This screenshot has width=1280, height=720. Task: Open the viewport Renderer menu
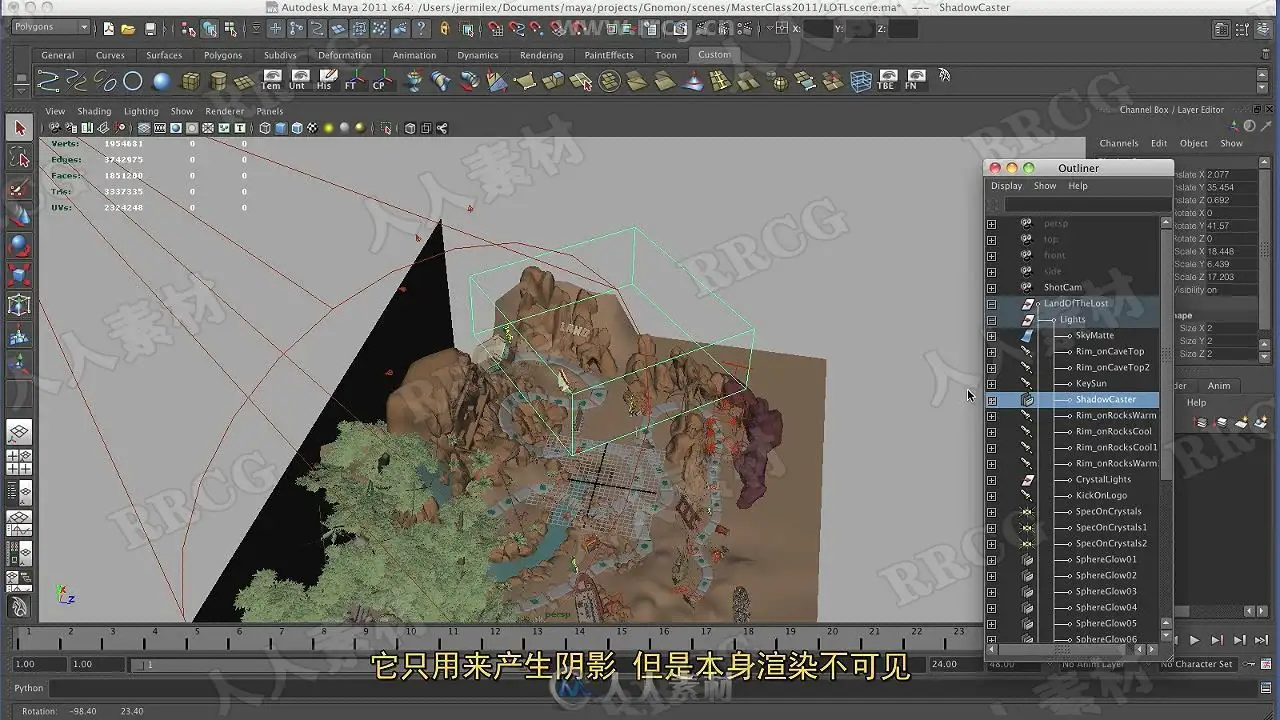(x=225, y=112)
